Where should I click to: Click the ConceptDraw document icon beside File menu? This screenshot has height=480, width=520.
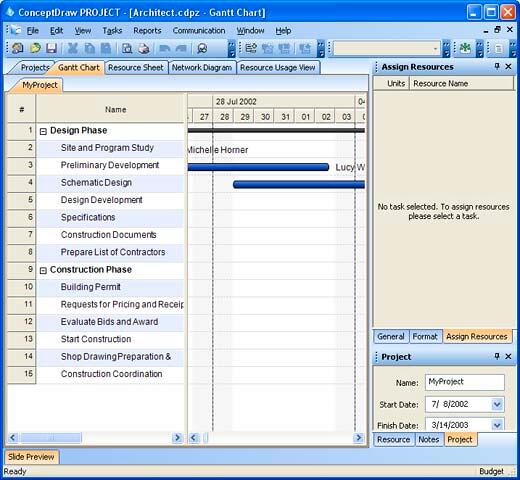(15, 31)
